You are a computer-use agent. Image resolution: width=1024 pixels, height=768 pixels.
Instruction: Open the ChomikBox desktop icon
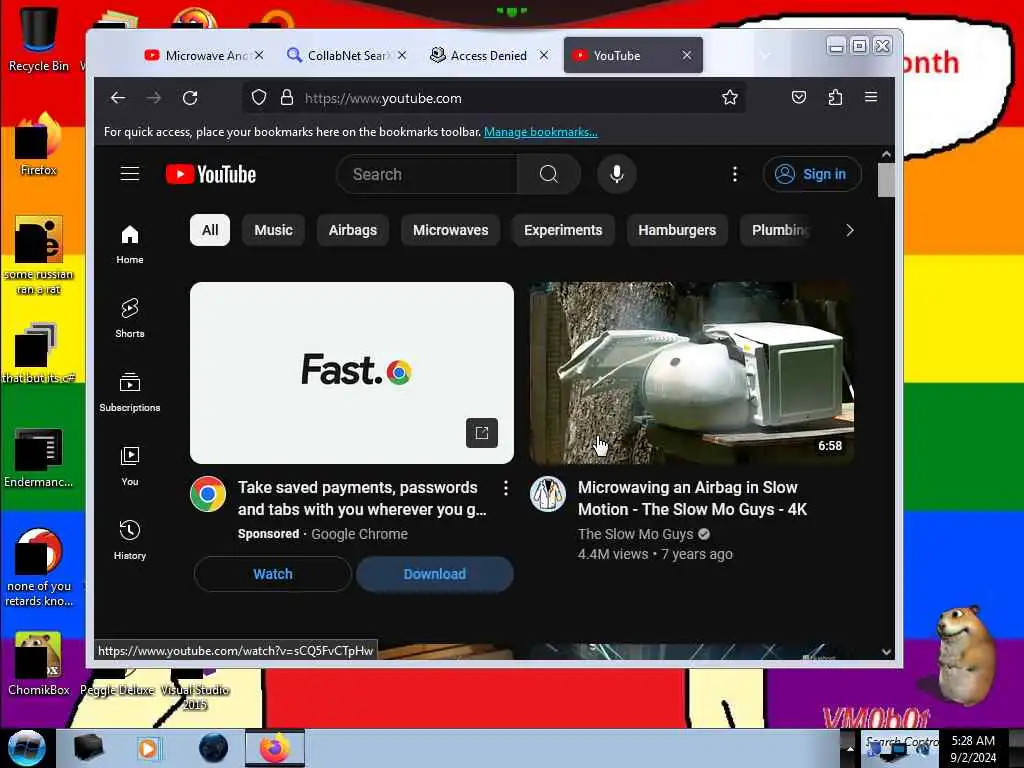coord(39,663)
